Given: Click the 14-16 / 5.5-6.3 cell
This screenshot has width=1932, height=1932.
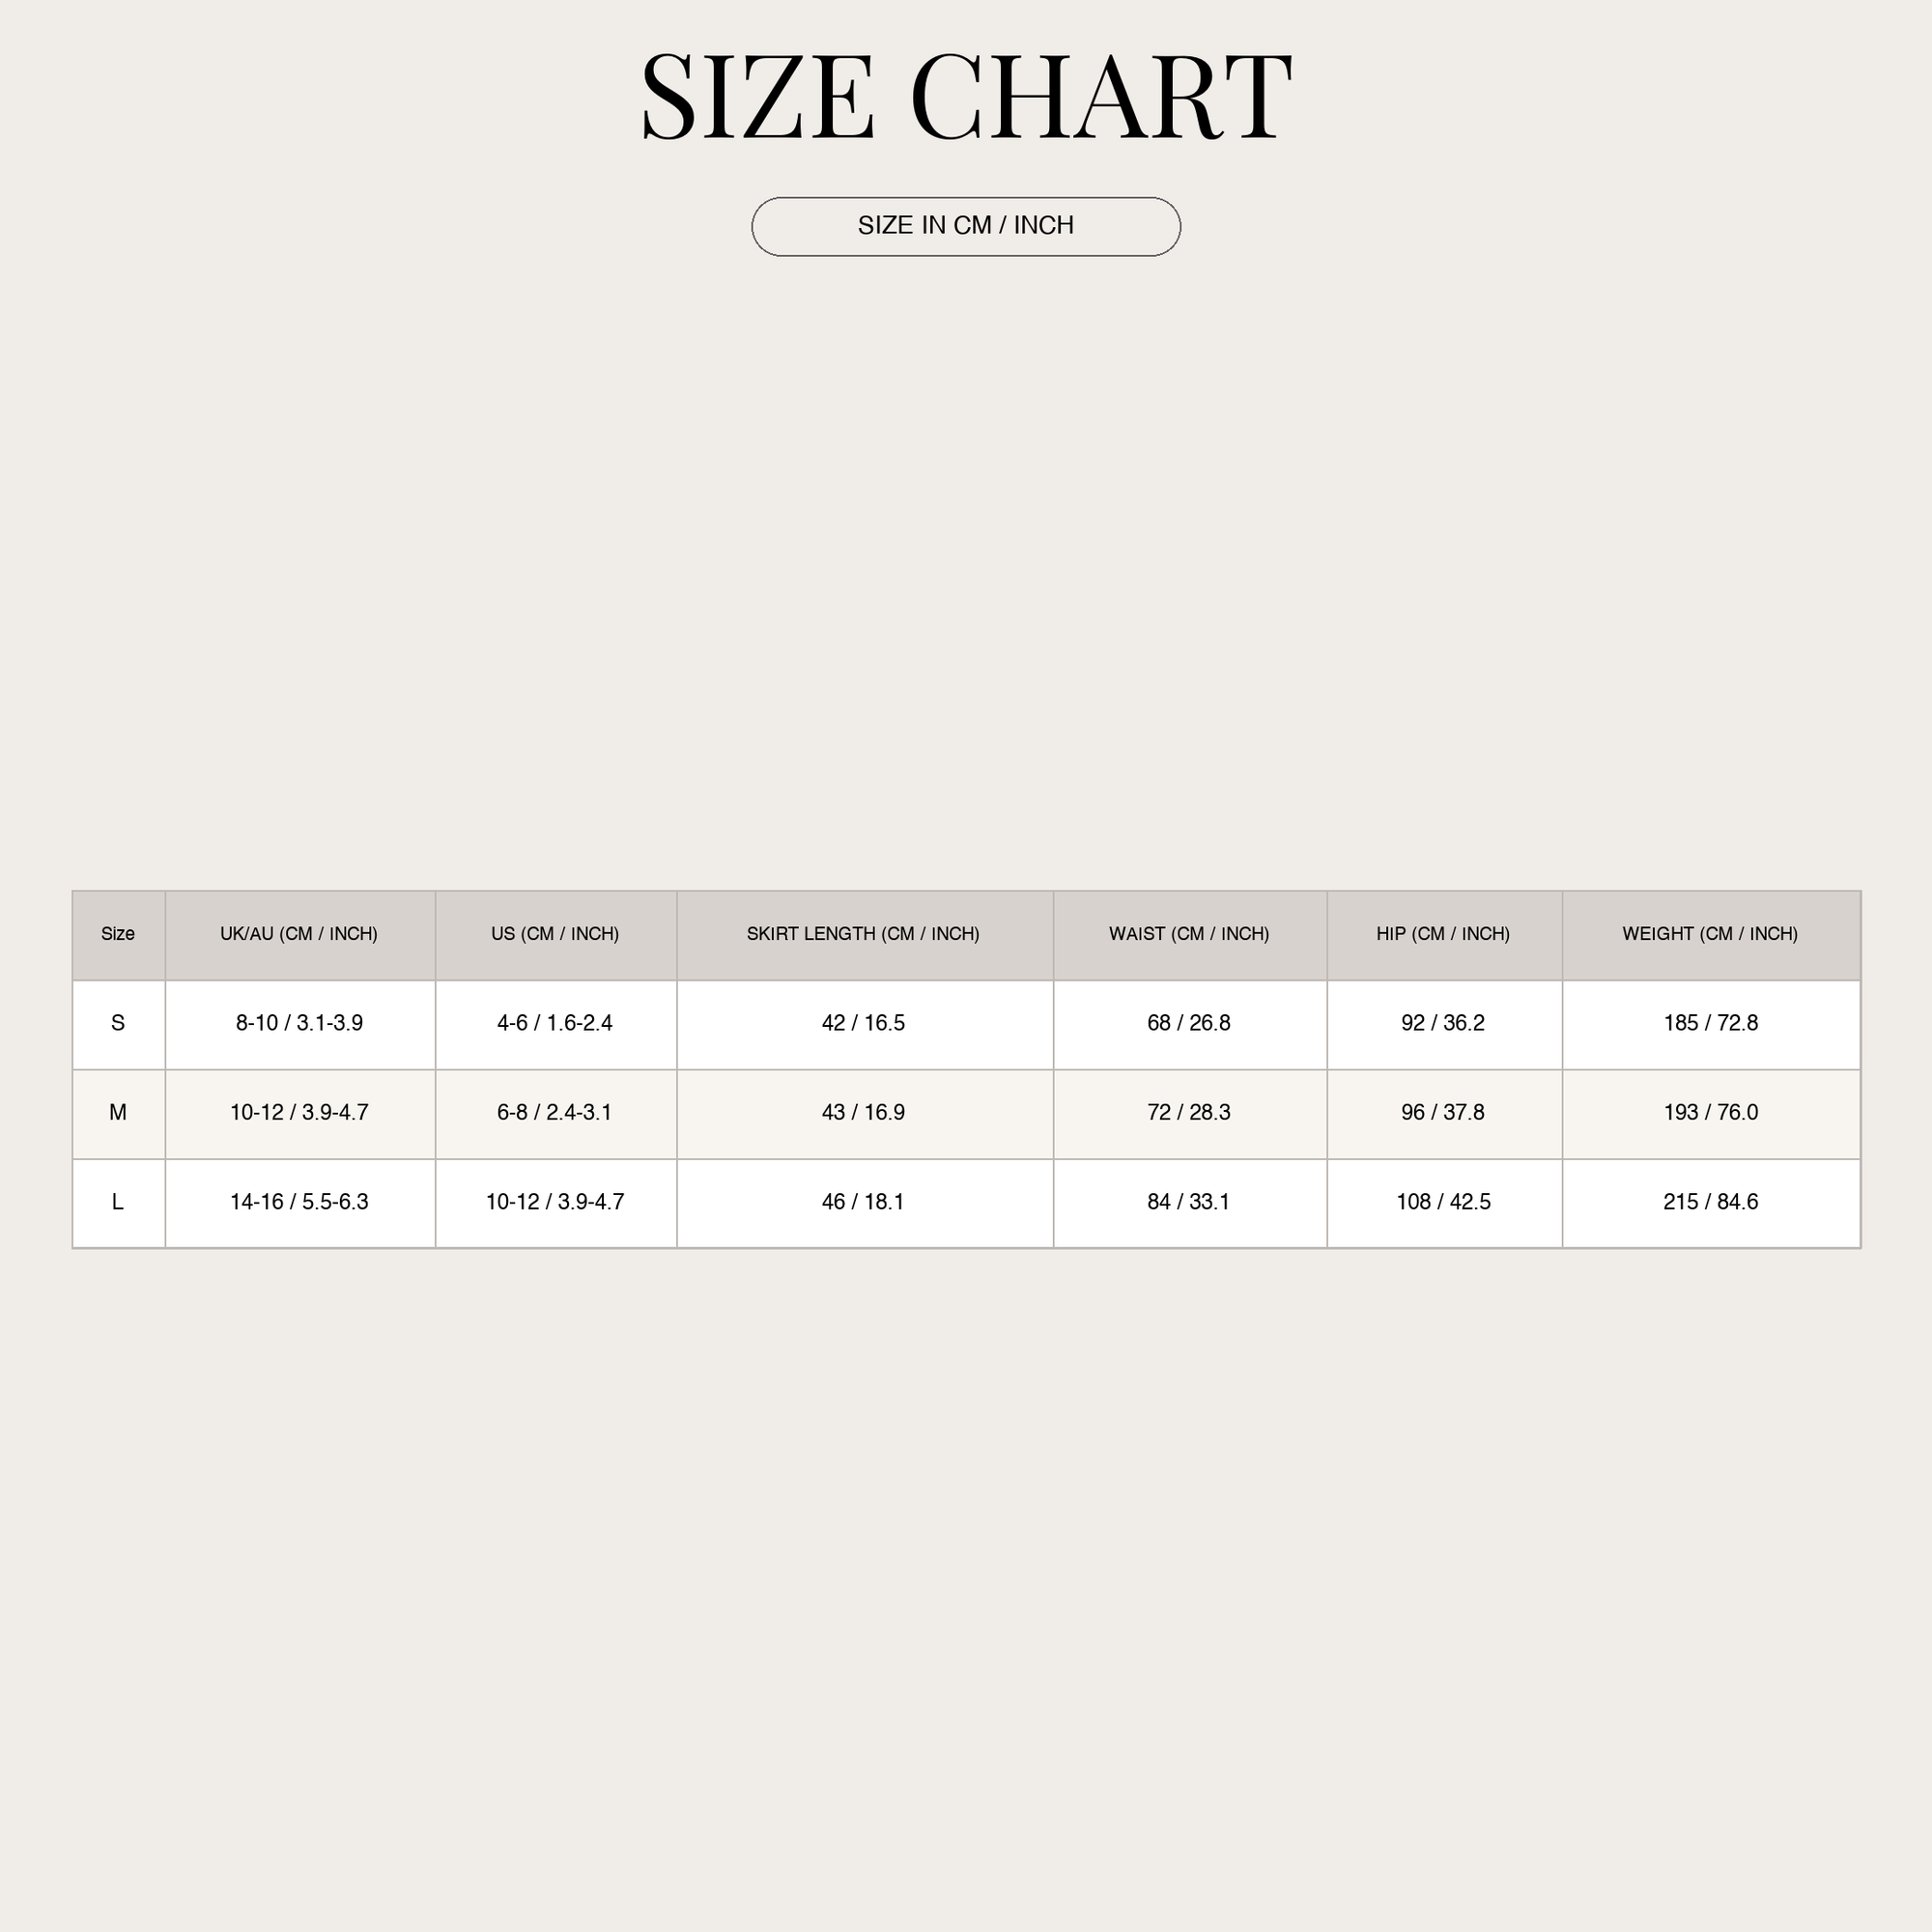Looking at the screenshot, I should pos(300,1203).
